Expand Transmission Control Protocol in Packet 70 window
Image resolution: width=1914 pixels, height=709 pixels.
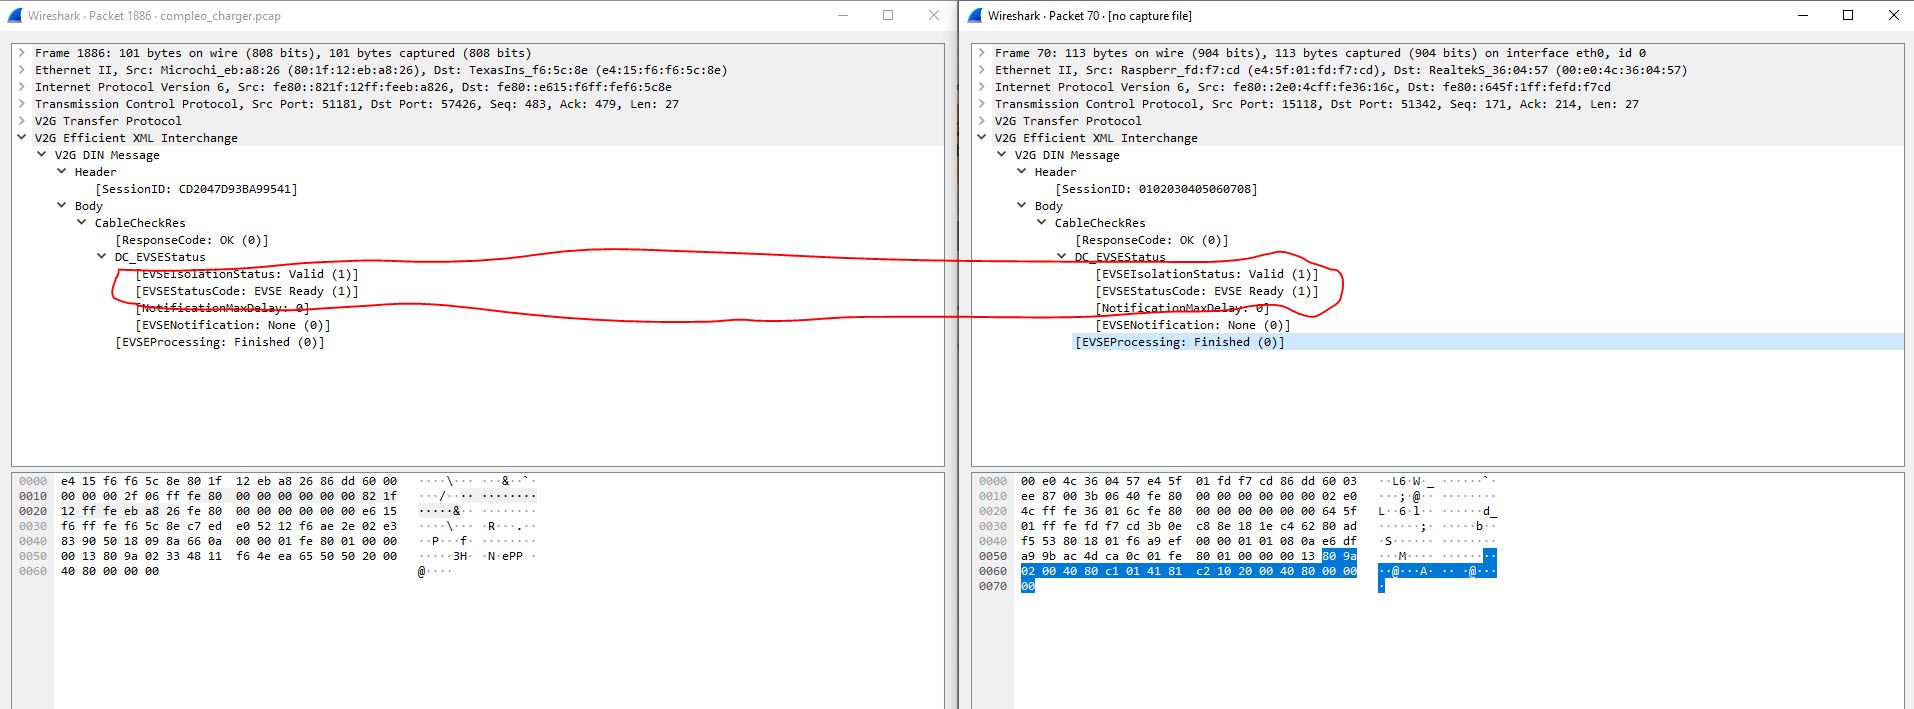981,104
